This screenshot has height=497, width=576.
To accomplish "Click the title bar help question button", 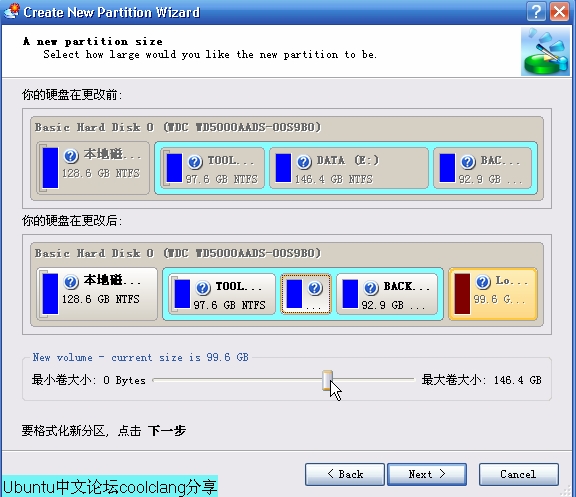I will click(536, 12).
